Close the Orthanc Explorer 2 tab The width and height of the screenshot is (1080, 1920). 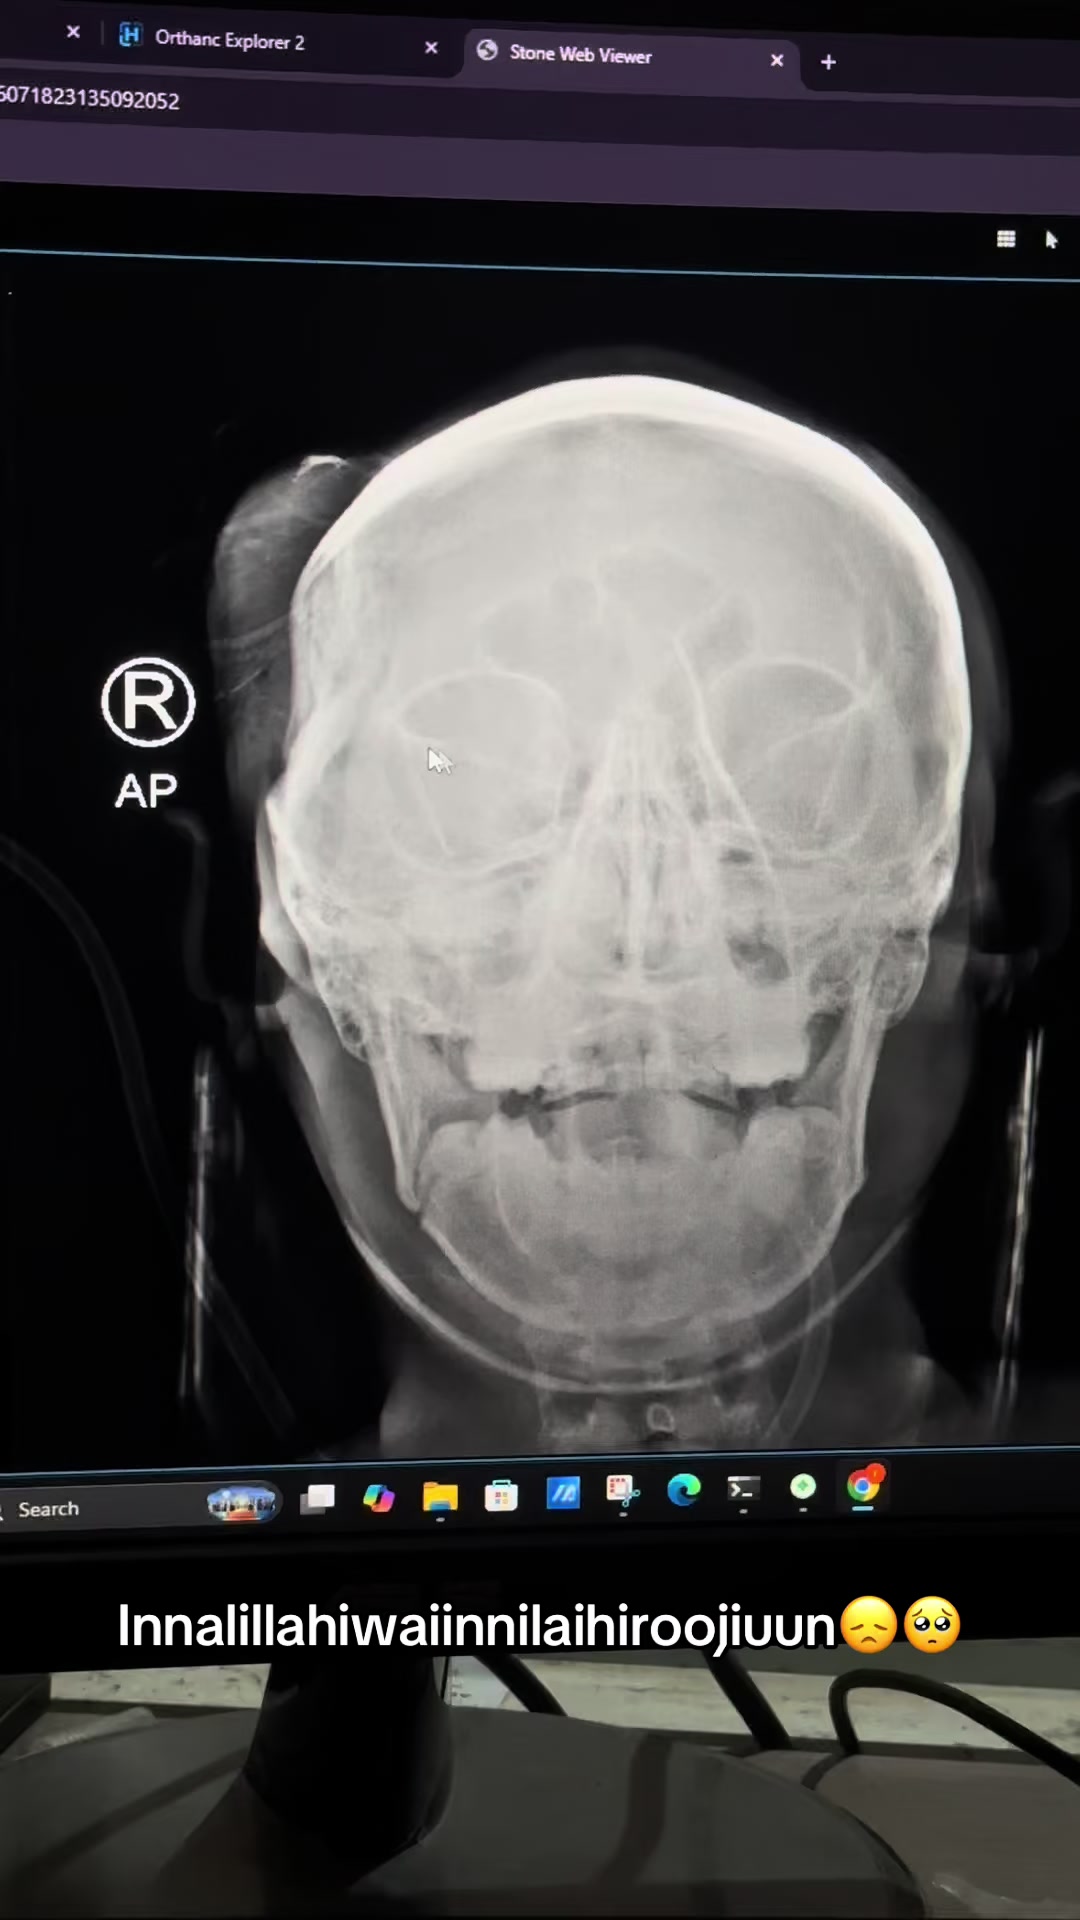(x=431, y=47)
